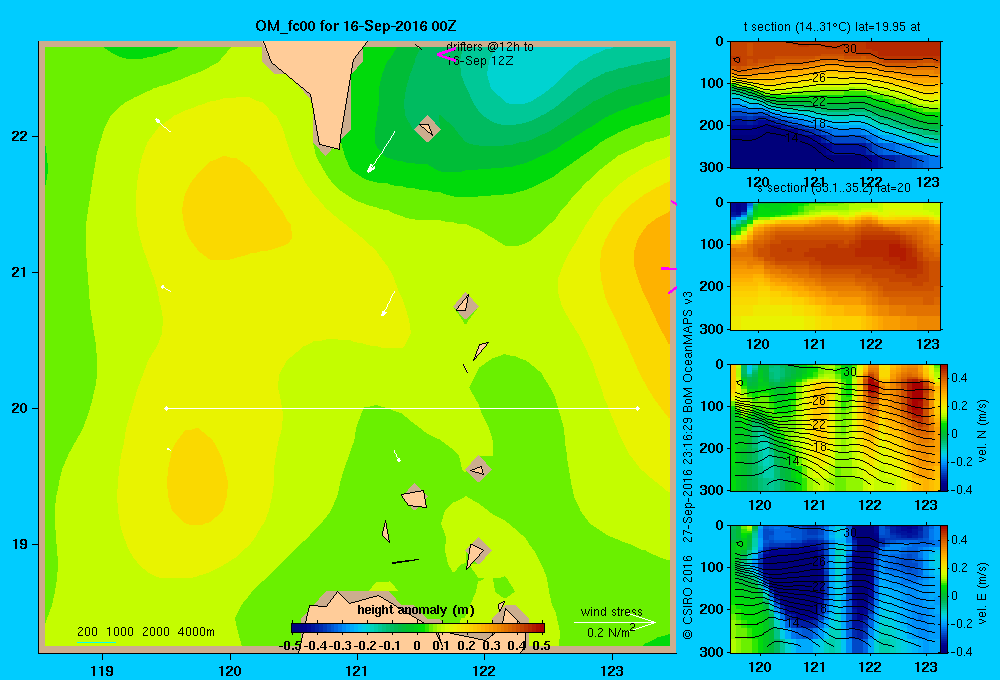Click the white transect line at latitude 20

(402, 408)
